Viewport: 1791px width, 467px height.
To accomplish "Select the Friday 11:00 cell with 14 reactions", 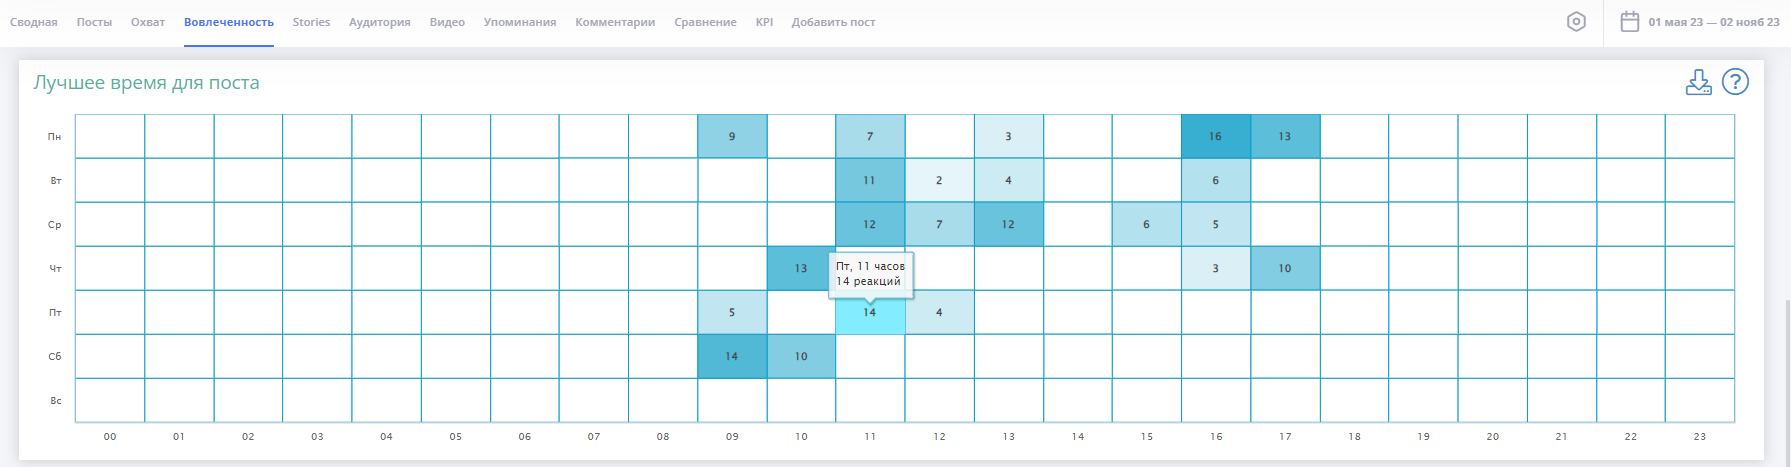I will 870,313.
